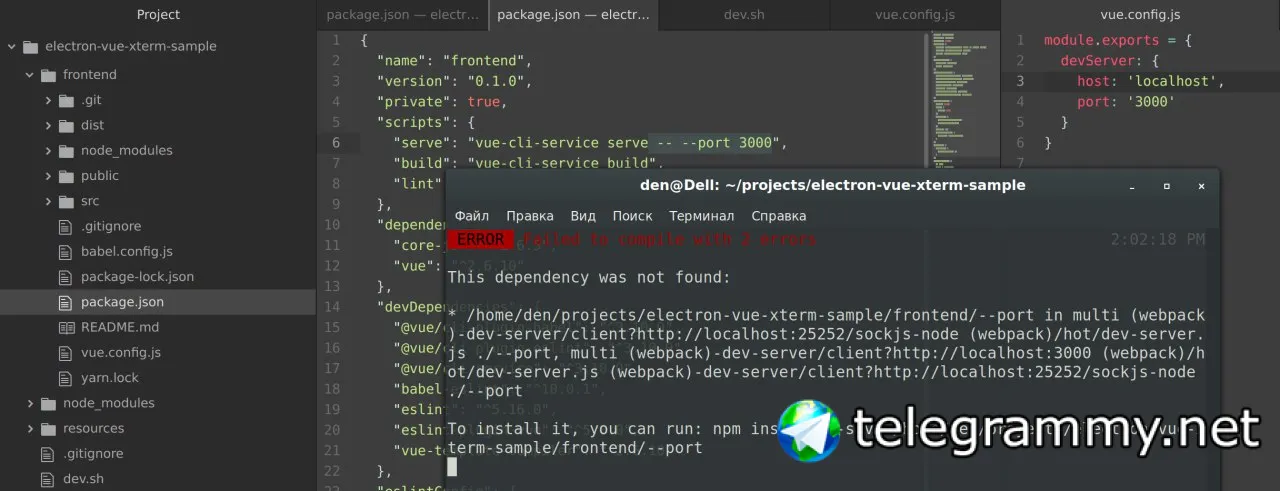
Task: Collapse the electron-vue-xterm-sample root folder chevron
Action: [x=11, y=47]
